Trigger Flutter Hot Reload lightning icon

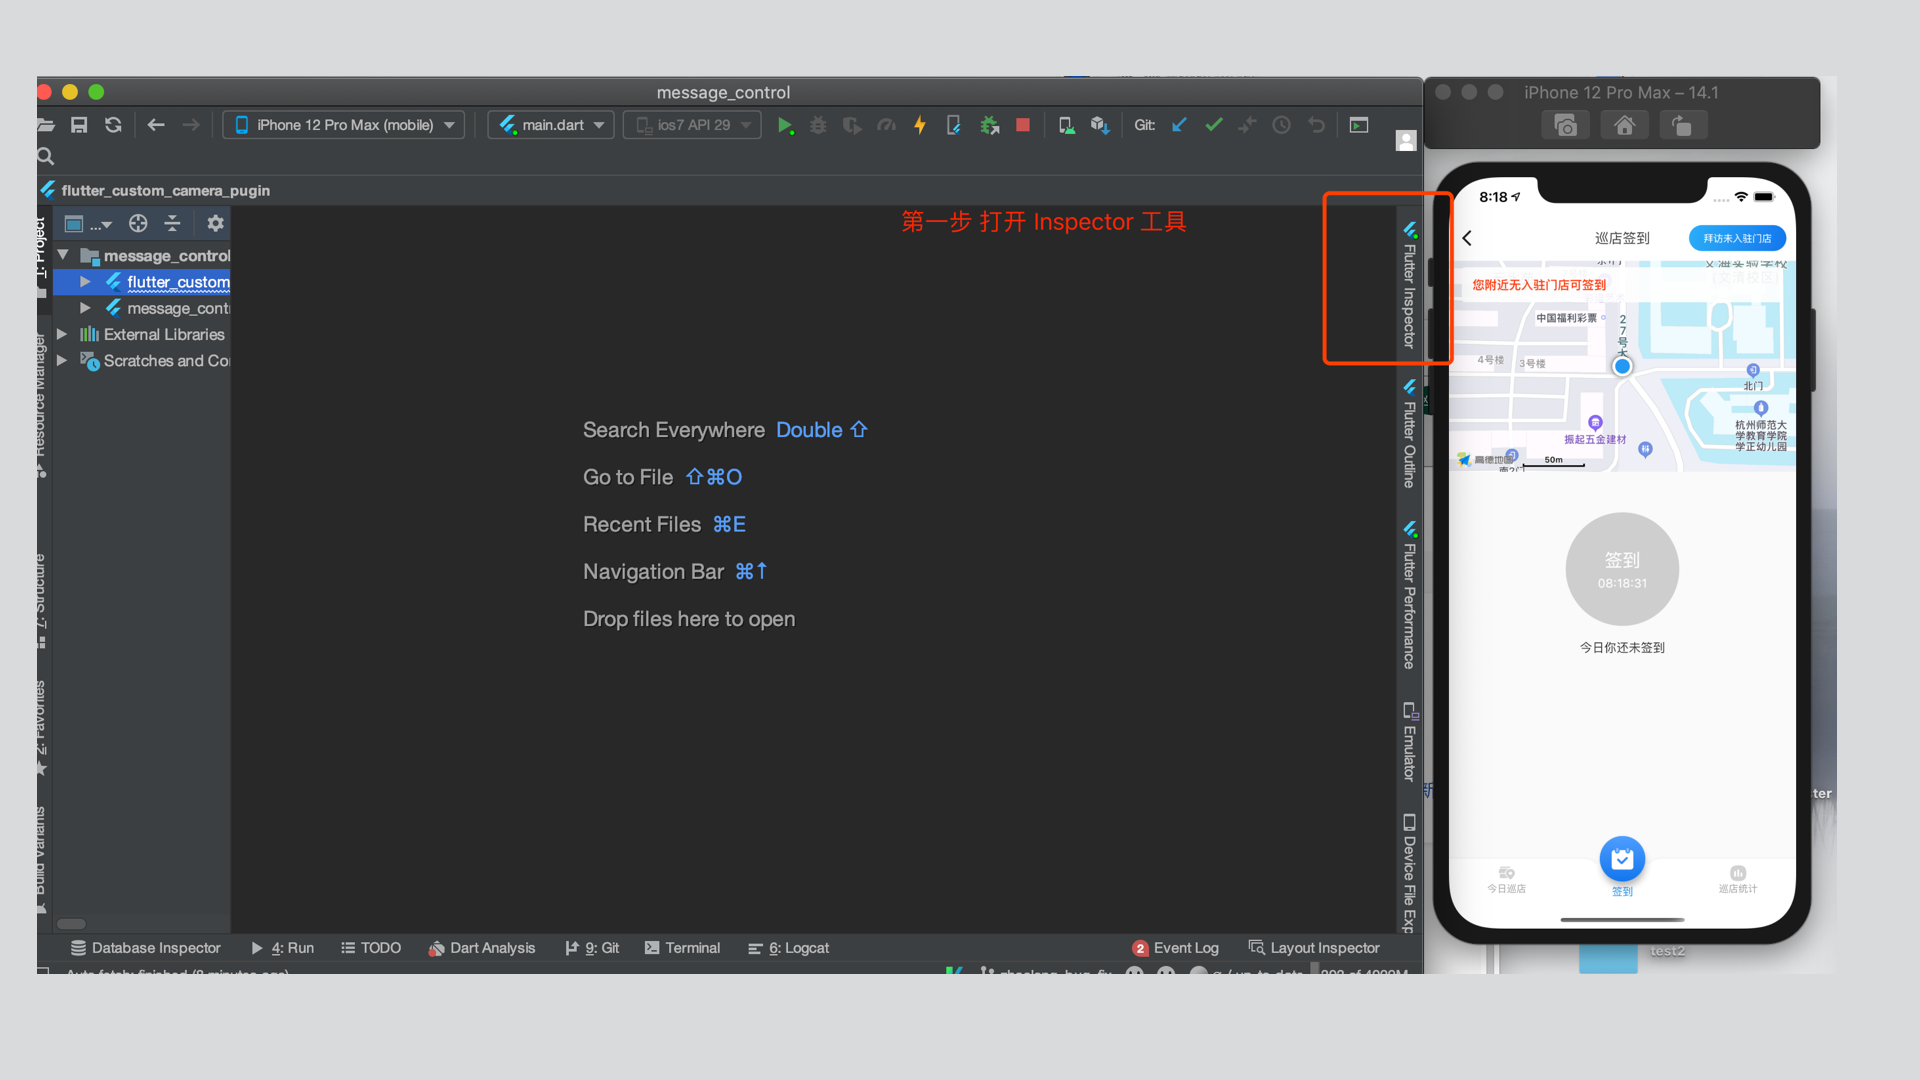coord(920,125)
